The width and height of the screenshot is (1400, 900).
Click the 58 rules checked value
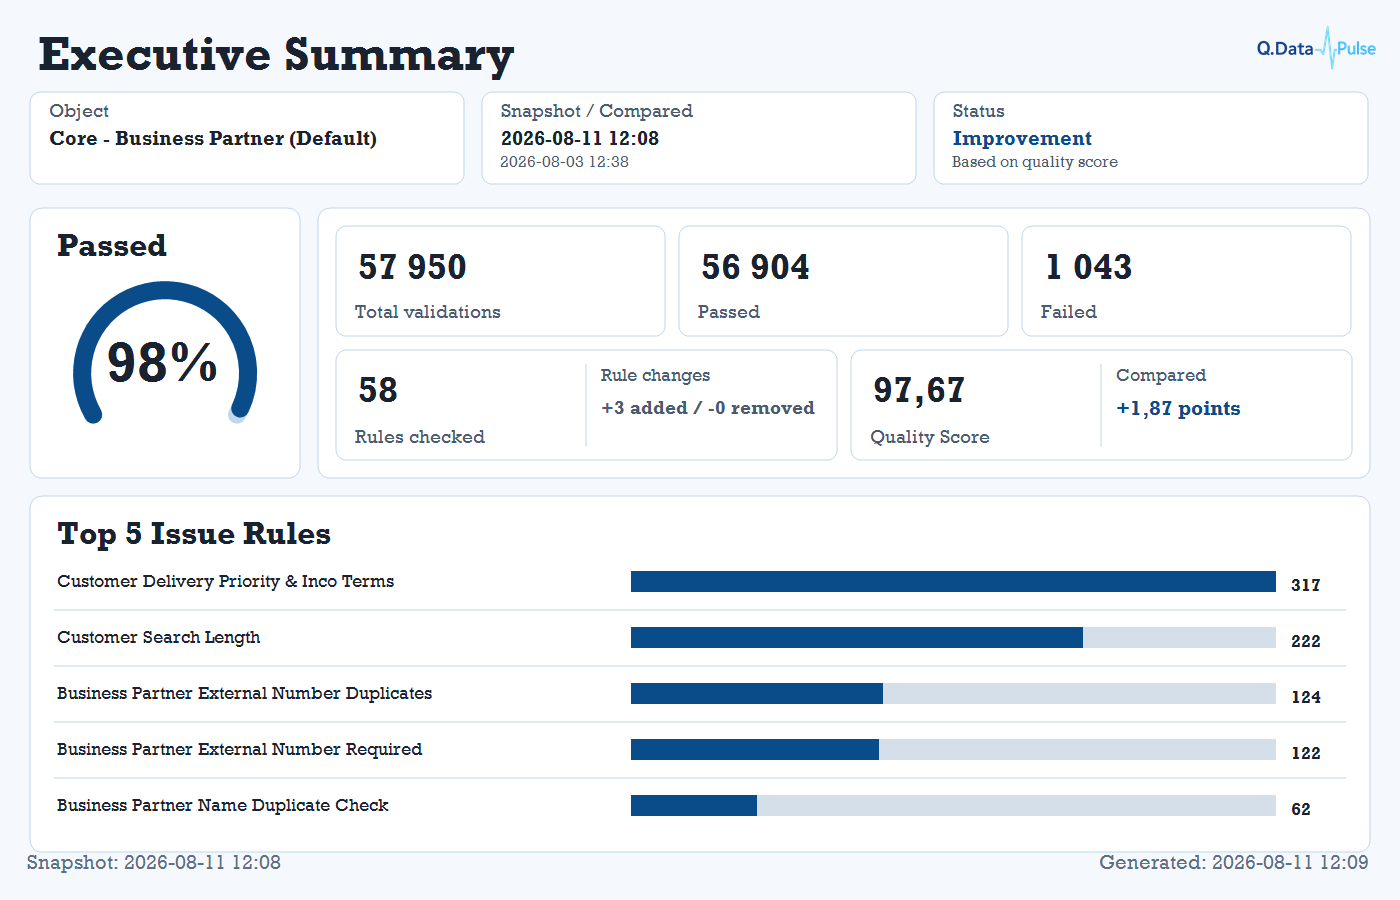[x=378, y=390]
